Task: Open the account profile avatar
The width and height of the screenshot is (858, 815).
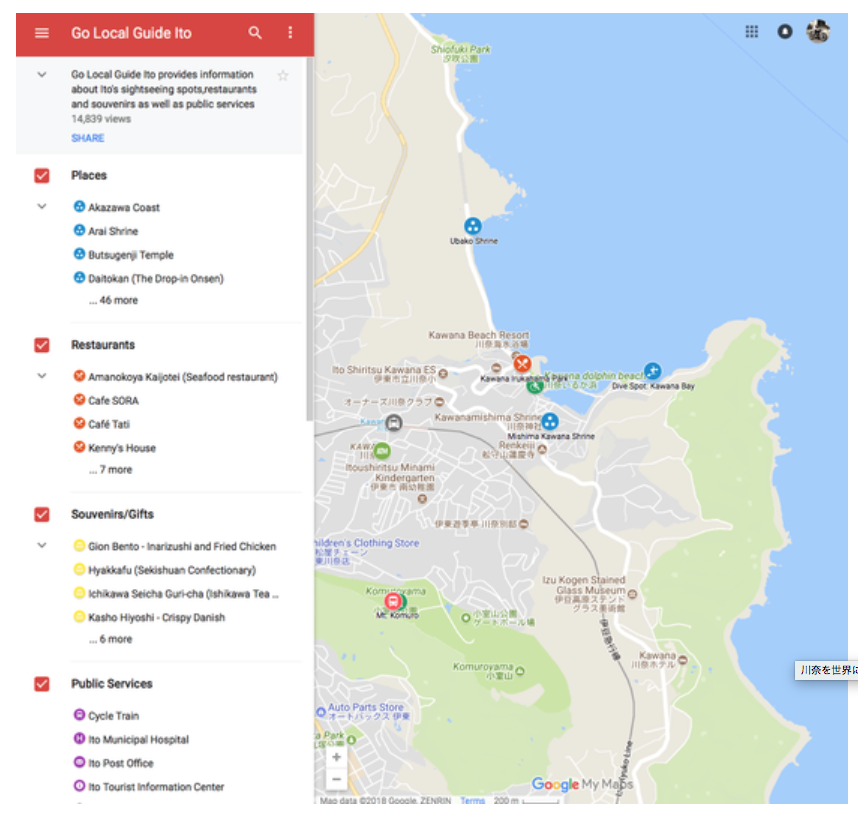Action: (x=818, y=31)
